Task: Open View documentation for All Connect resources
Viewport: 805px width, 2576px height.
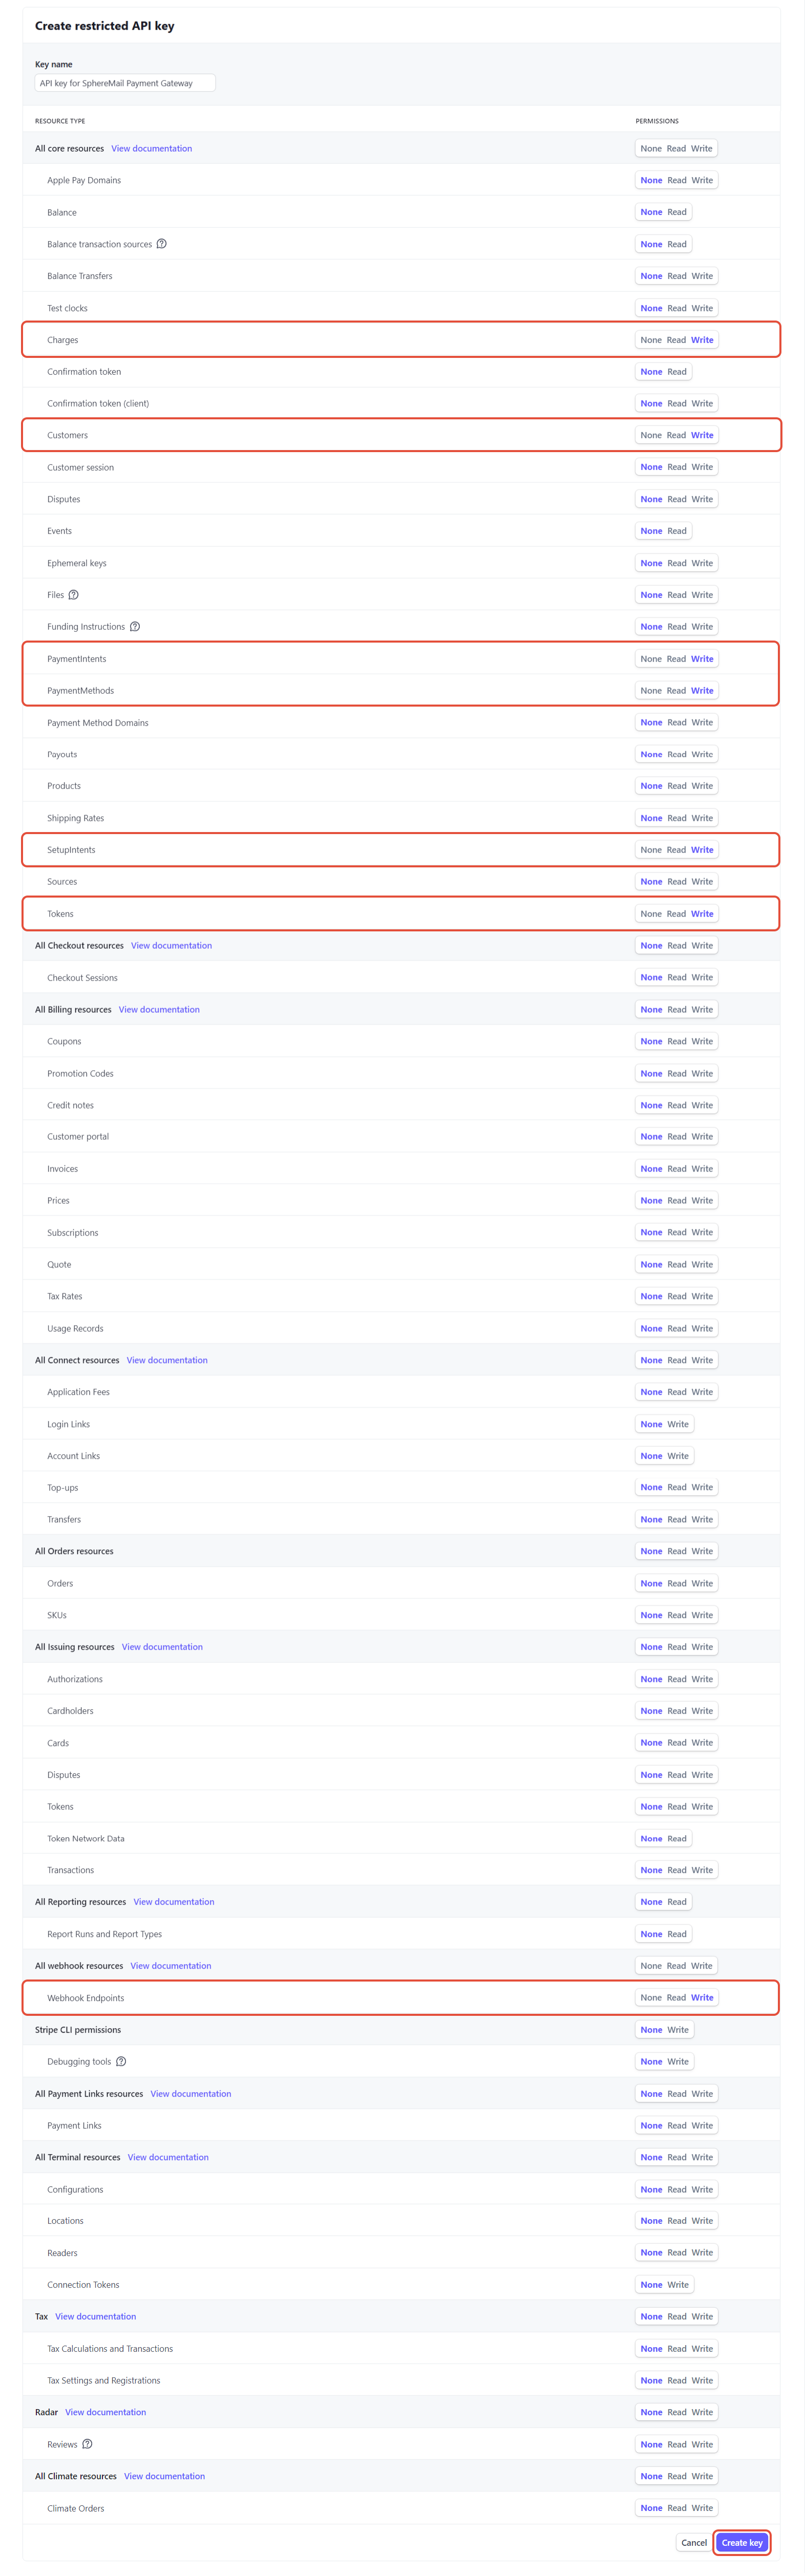Action: [x=167, y=1360]
